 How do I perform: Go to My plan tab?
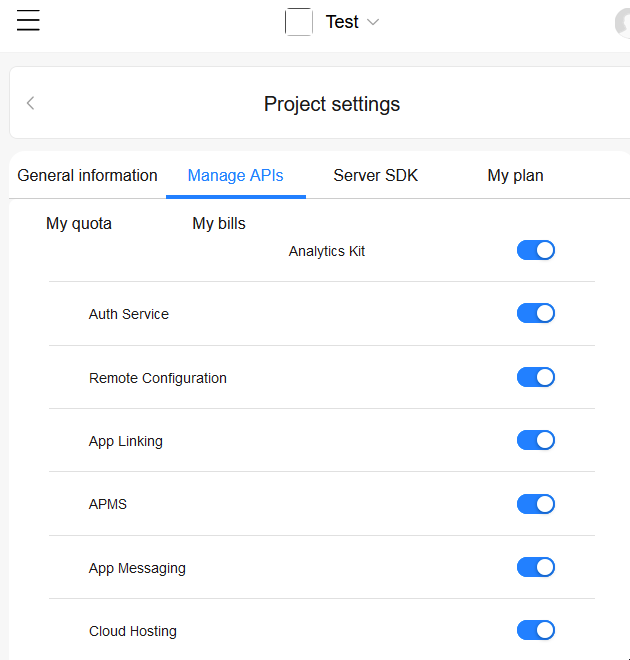click(x=516, y=176)
